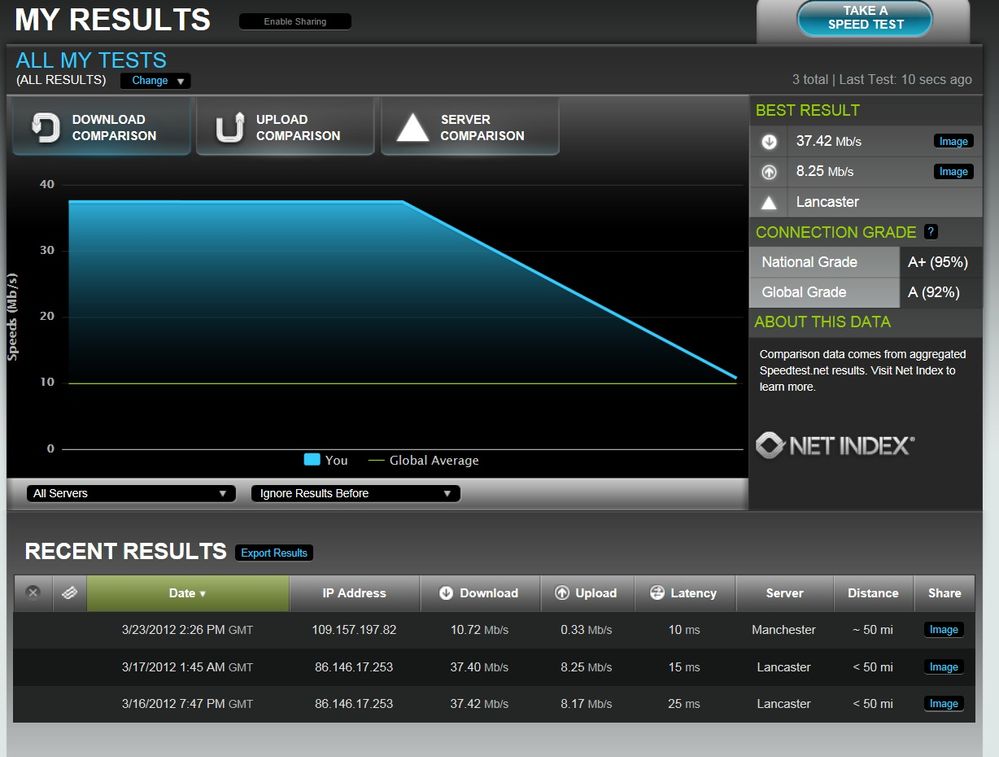The image size is (999, 757).
Task: Click the Server Comparison triangle icon
Action: pos(413,127)
